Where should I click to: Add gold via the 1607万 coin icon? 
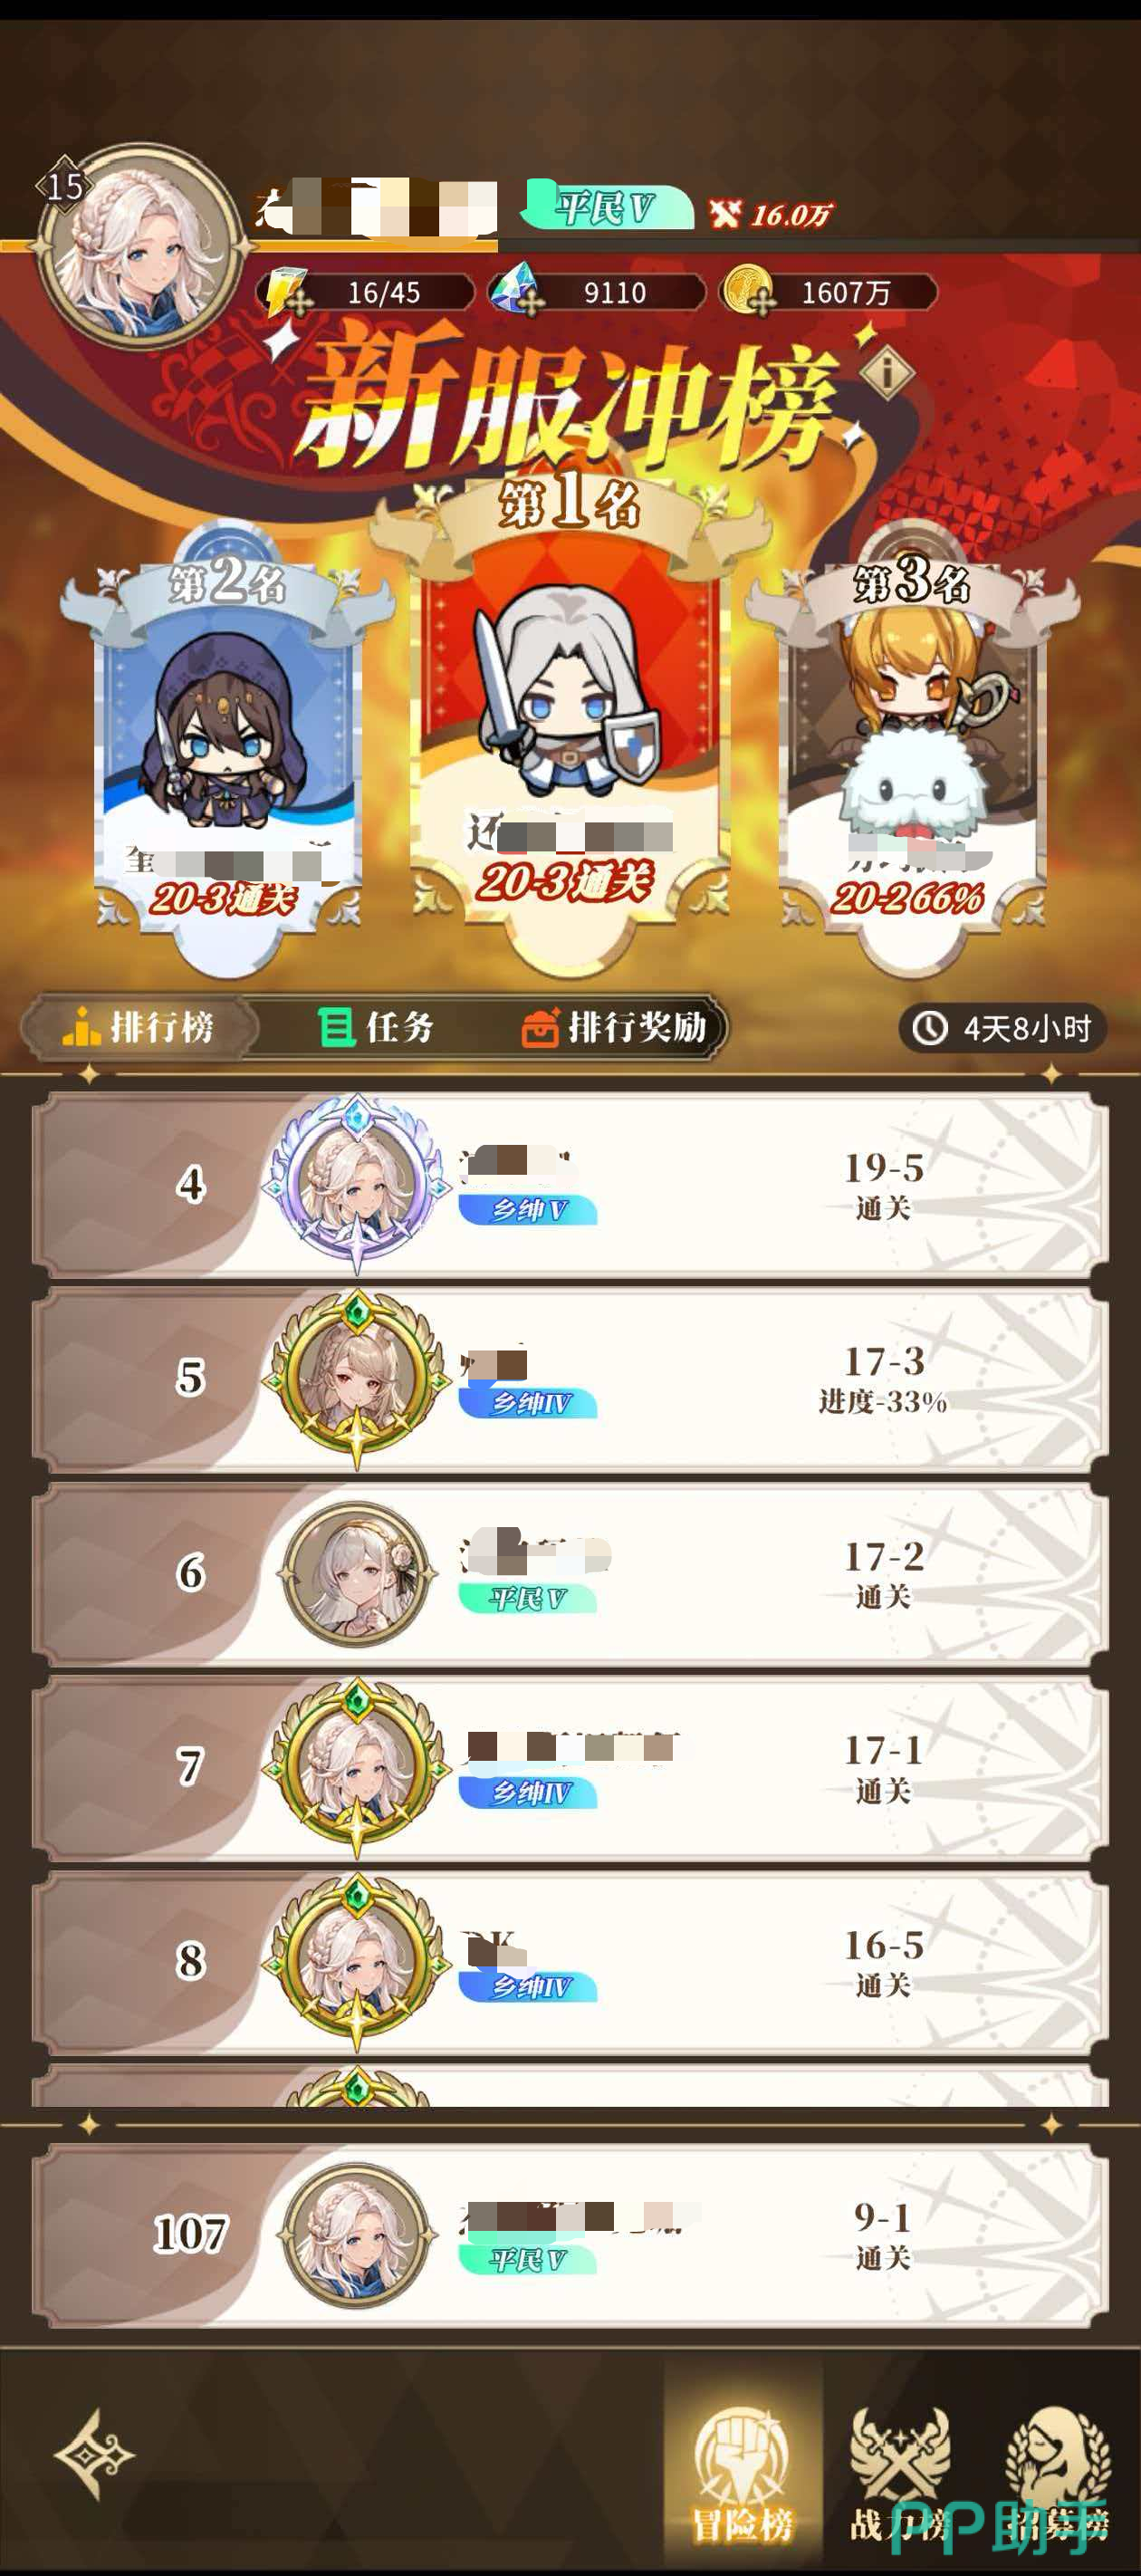[749, 291]
